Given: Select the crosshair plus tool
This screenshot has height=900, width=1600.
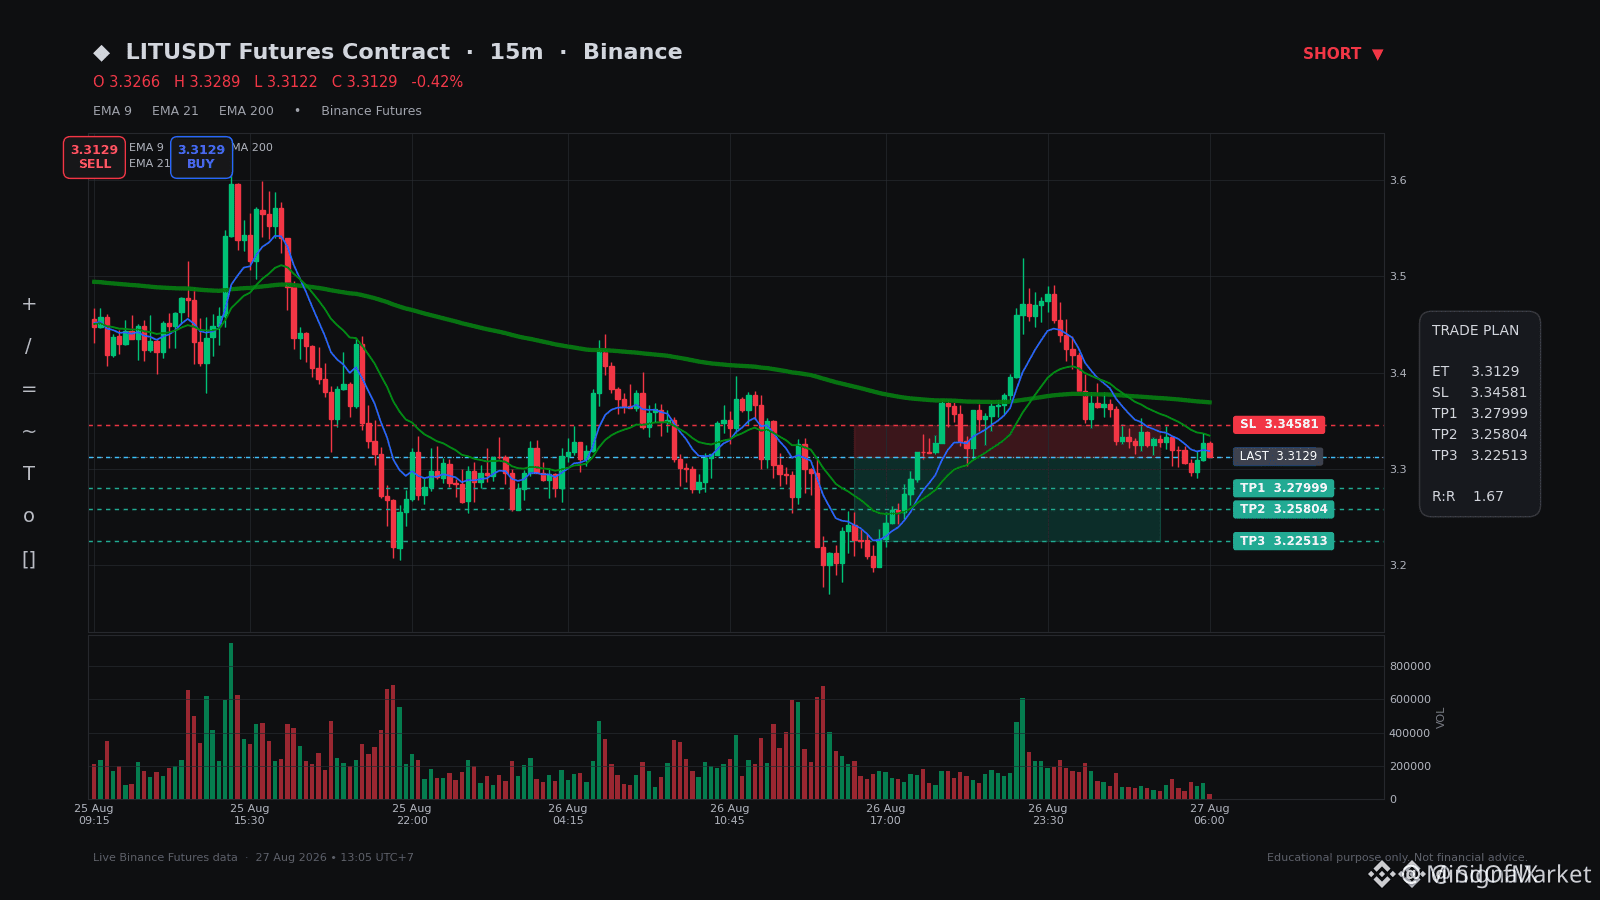Looking at the screenshot, I should click(x=29, y=304).
